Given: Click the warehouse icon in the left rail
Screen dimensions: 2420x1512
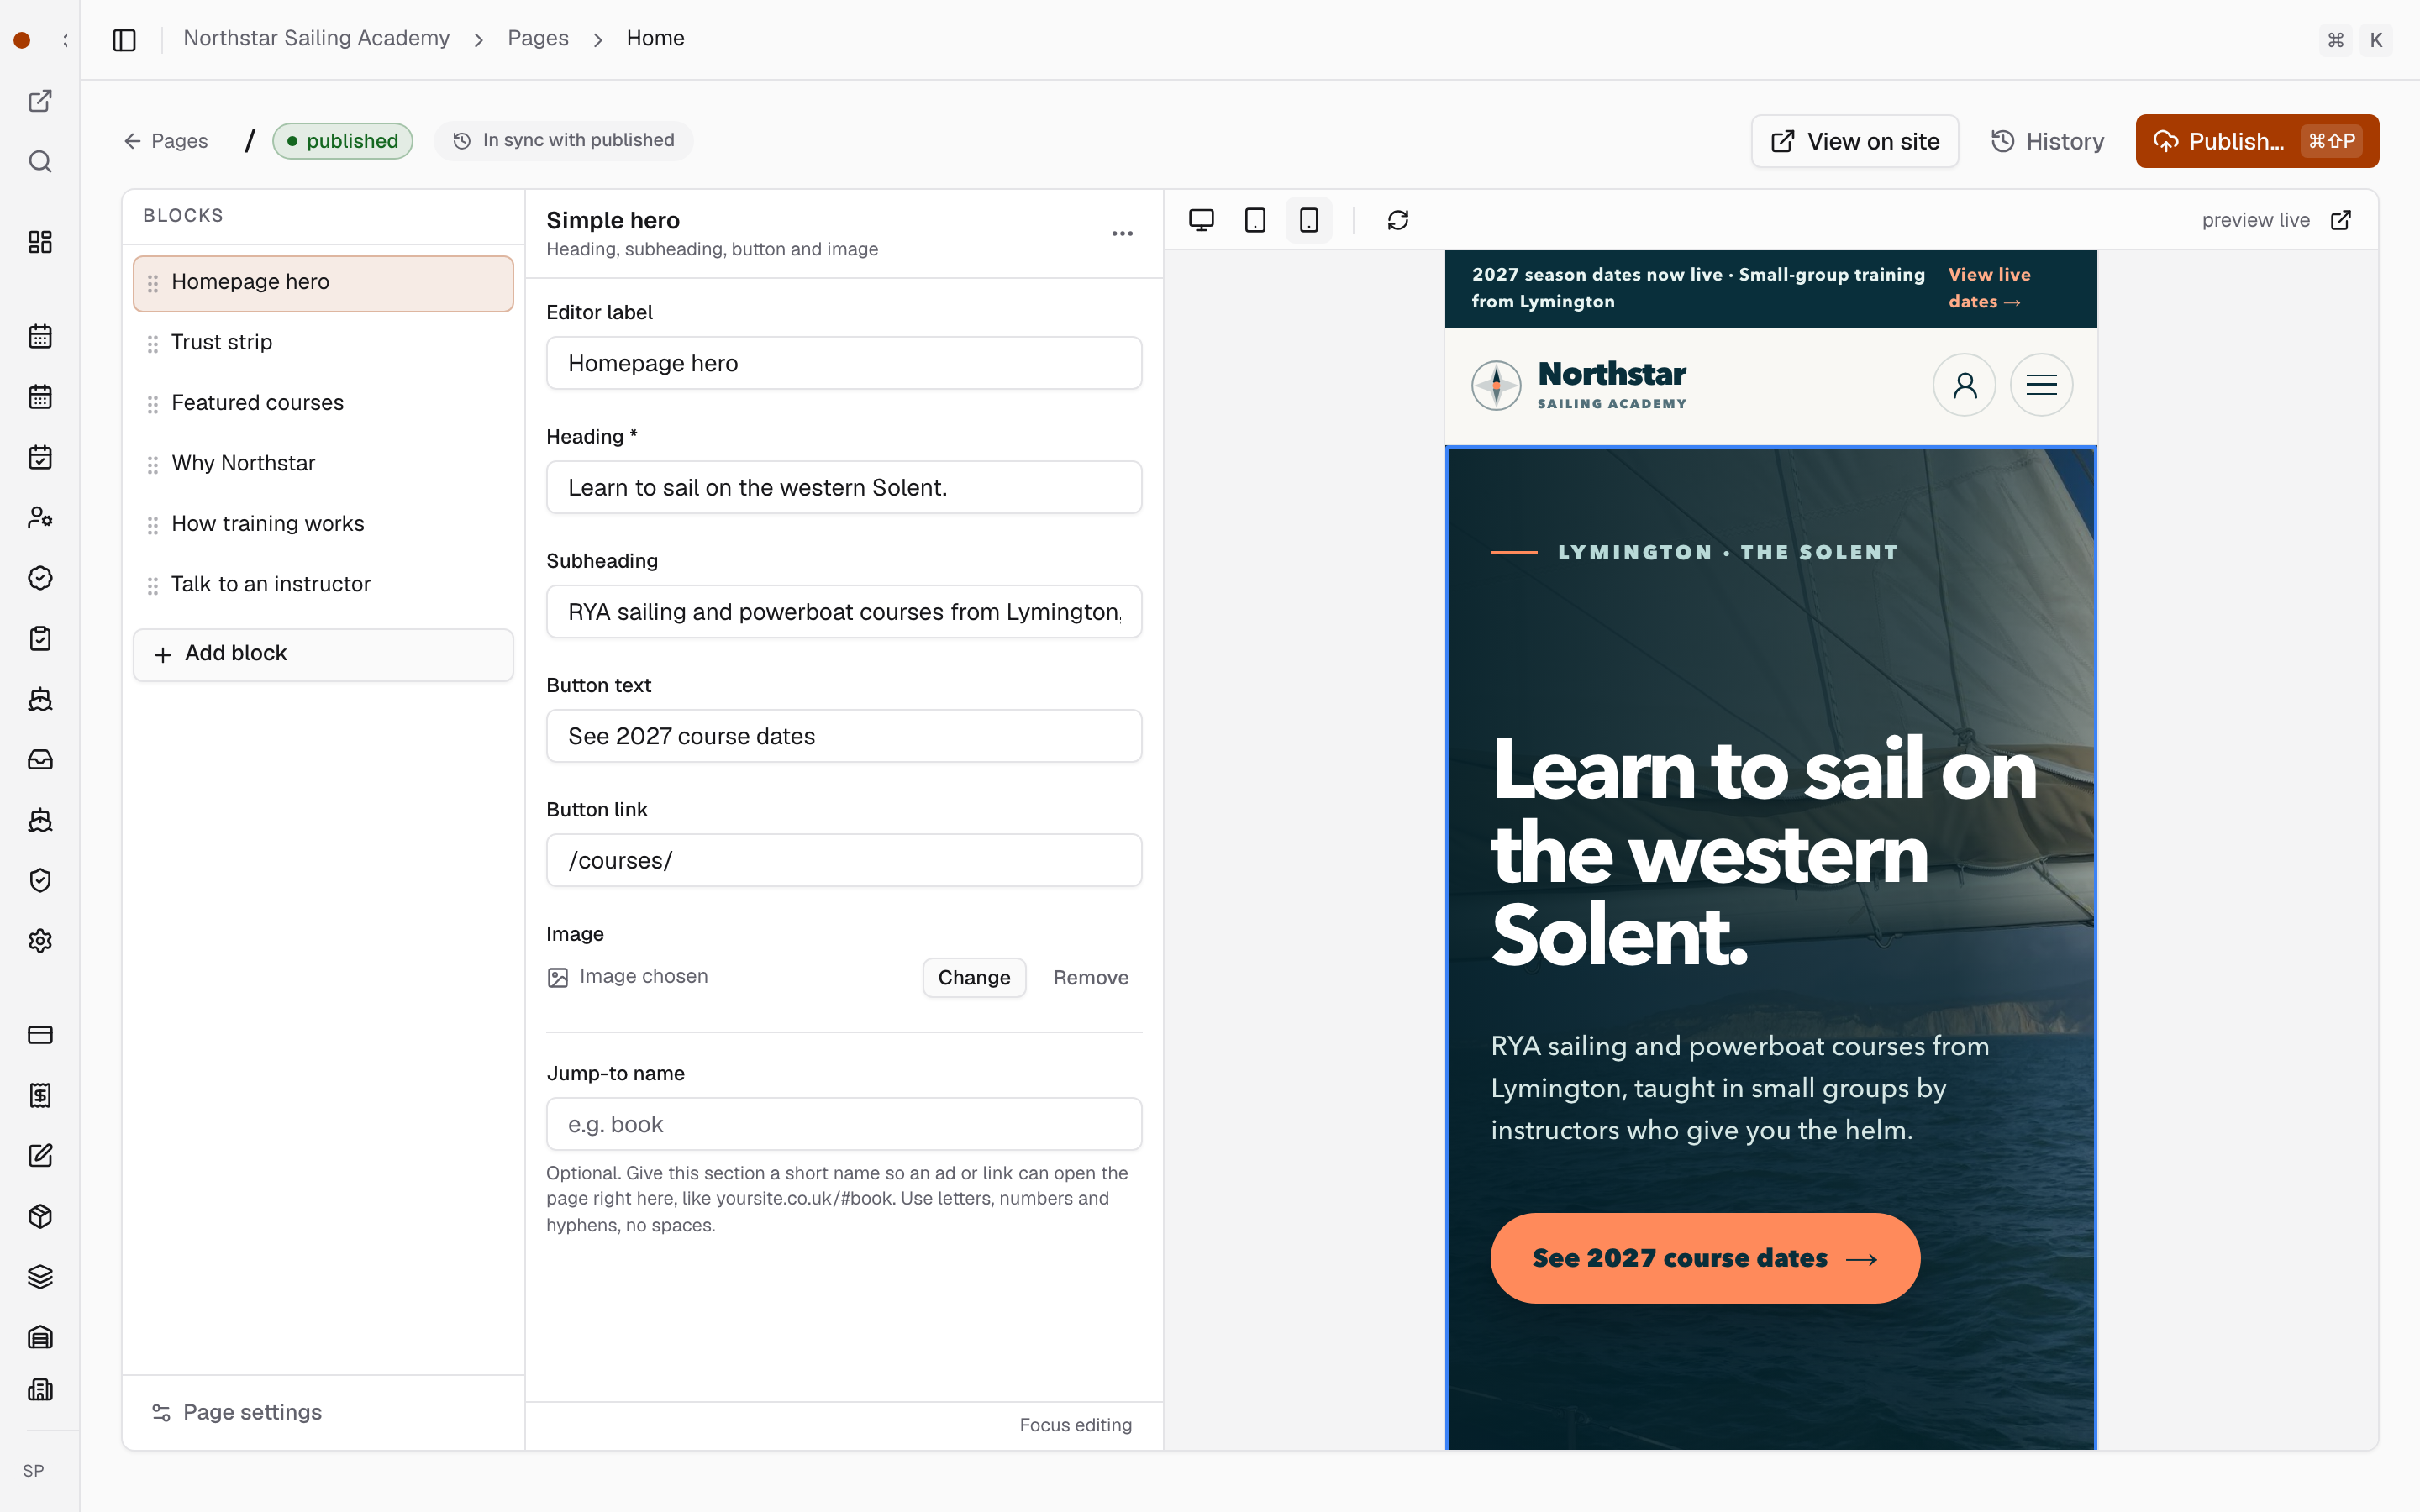Looking at the screenshot, I should pos(40,1338).
